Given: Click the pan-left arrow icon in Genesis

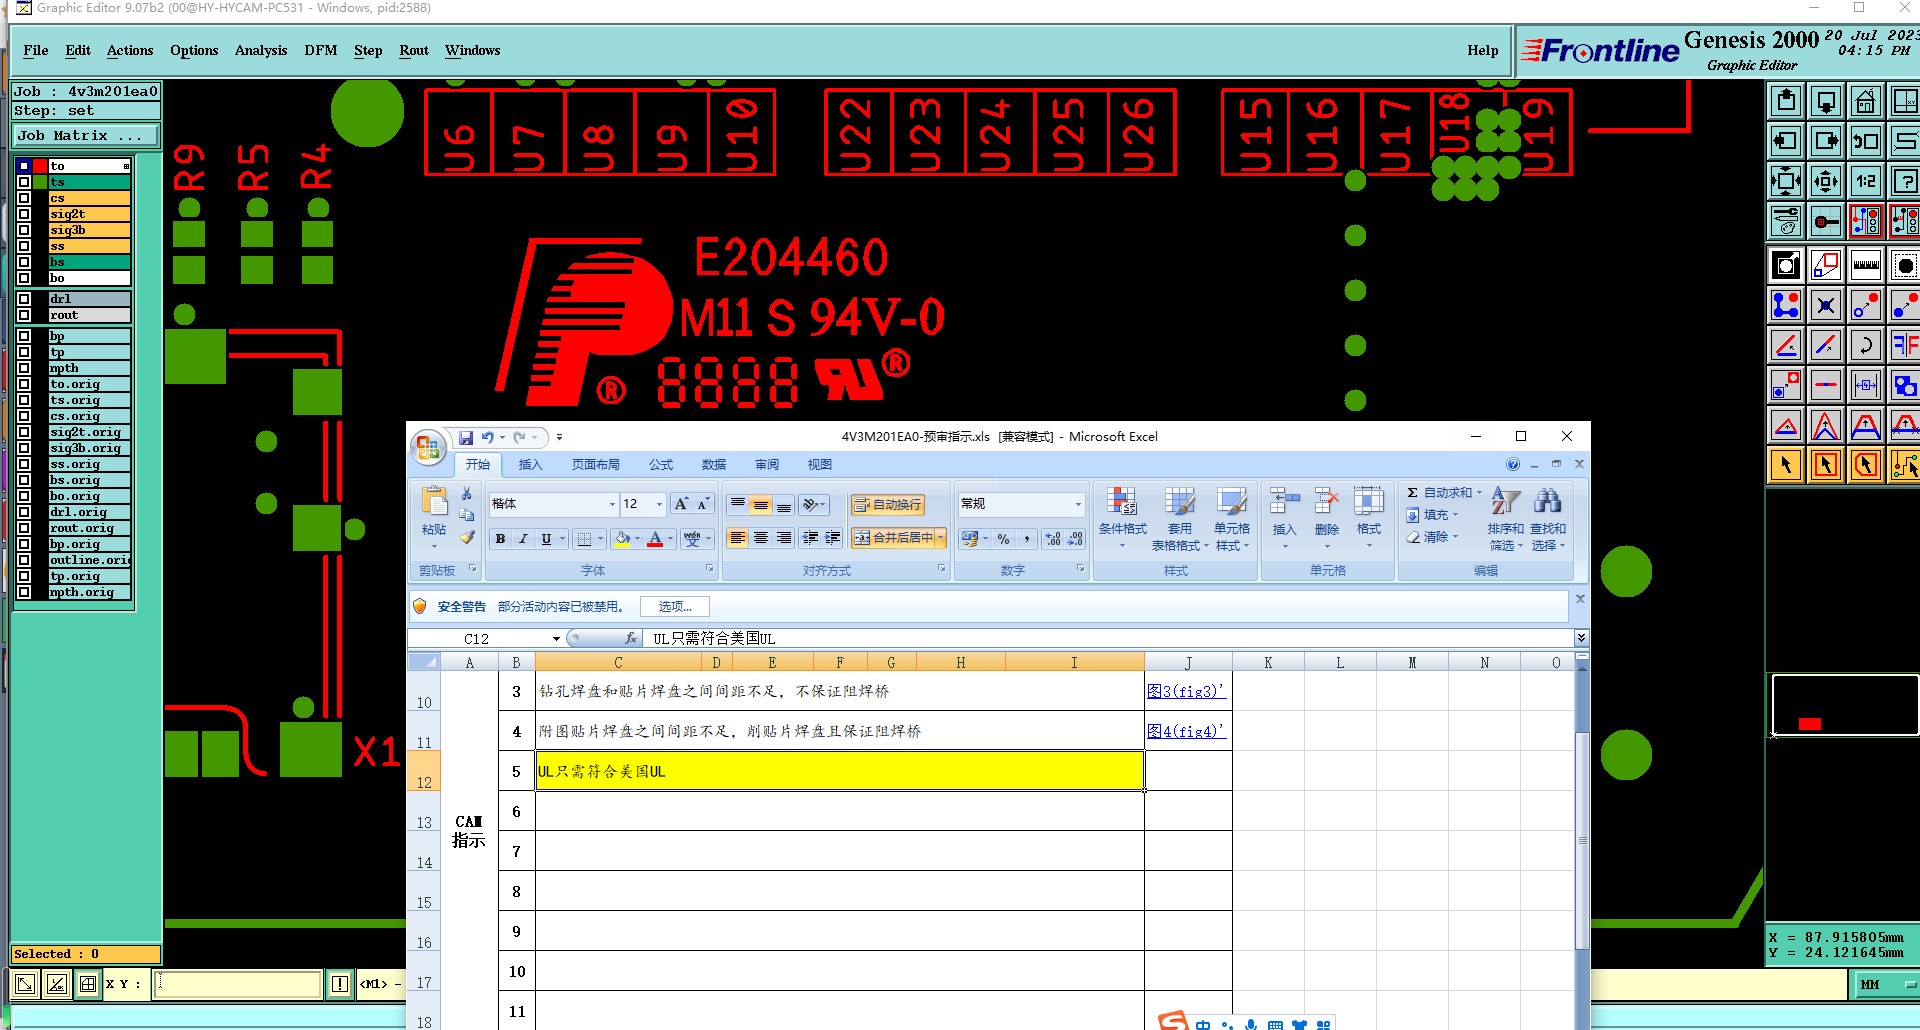Looking at the screenshot, I should (x=1786, y=141).
